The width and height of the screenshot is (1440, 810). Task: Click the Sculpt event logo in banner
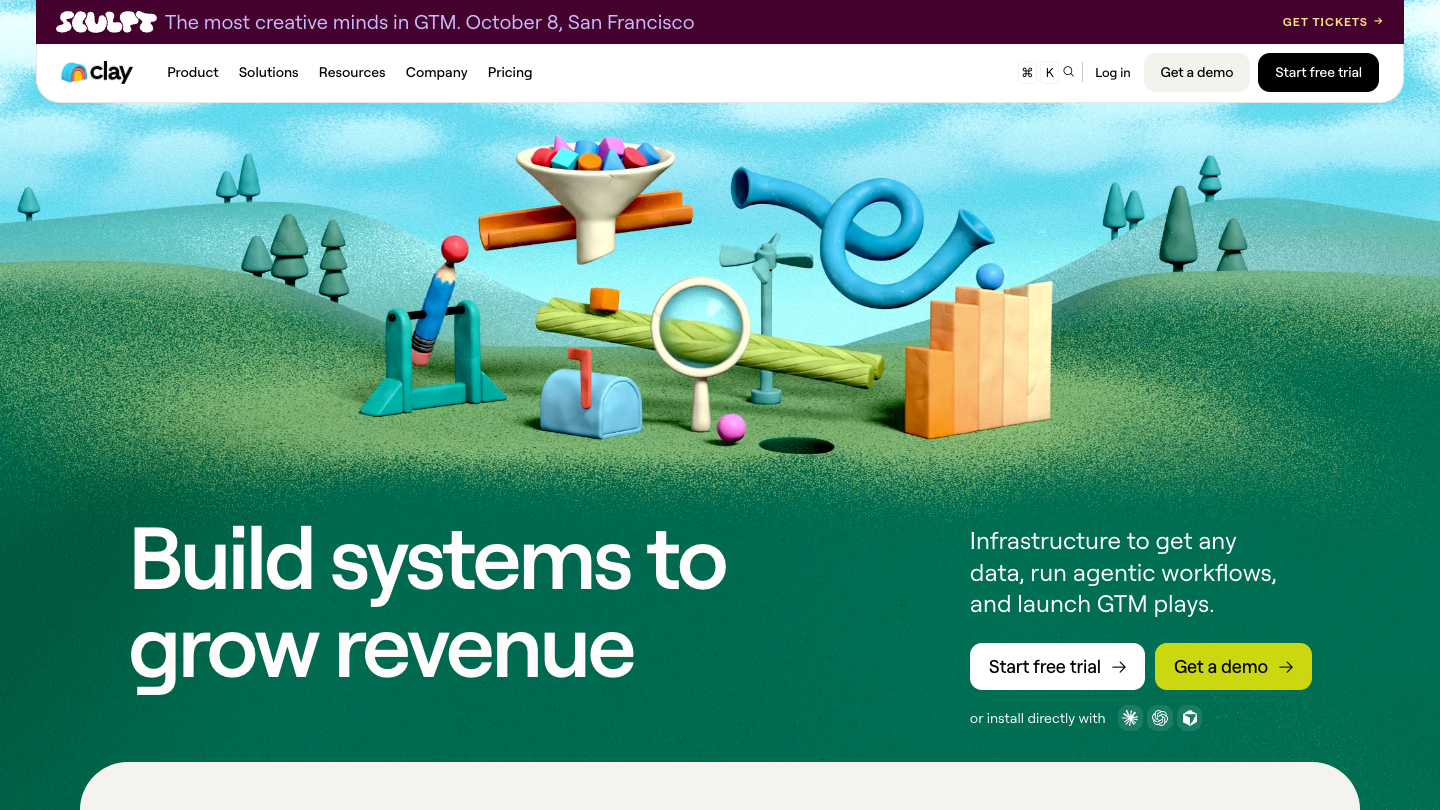coord(107,22)
